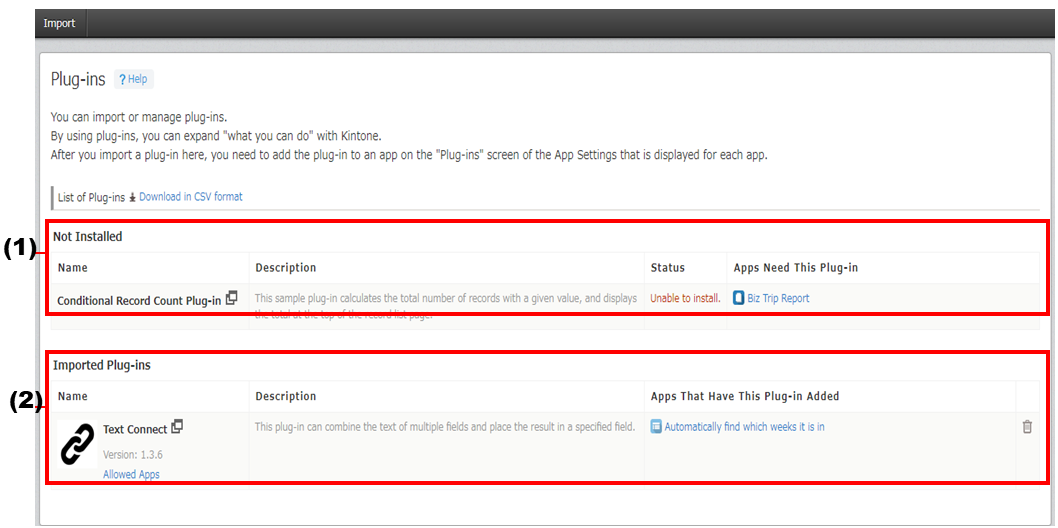Open 'Automatically find which weeks it is in' link
Screen dimensions: 1058x528
click(744, 426)
